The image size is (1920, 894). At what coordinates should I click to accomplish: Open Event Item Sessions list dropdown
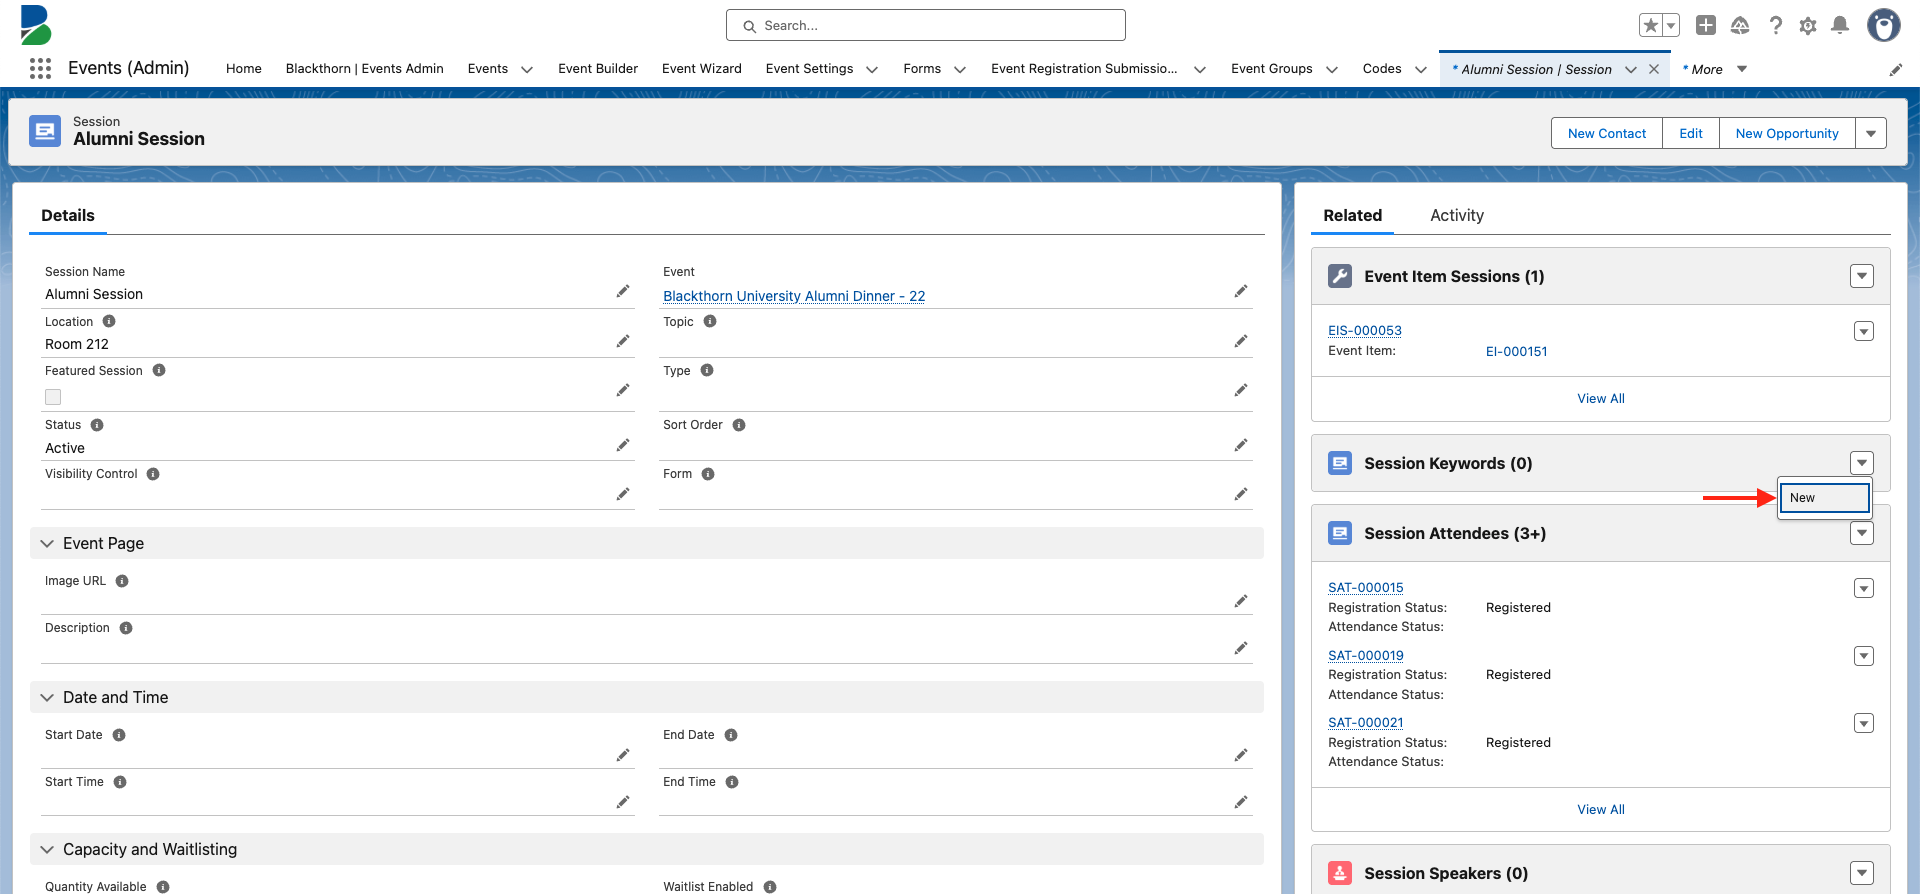1862,276
